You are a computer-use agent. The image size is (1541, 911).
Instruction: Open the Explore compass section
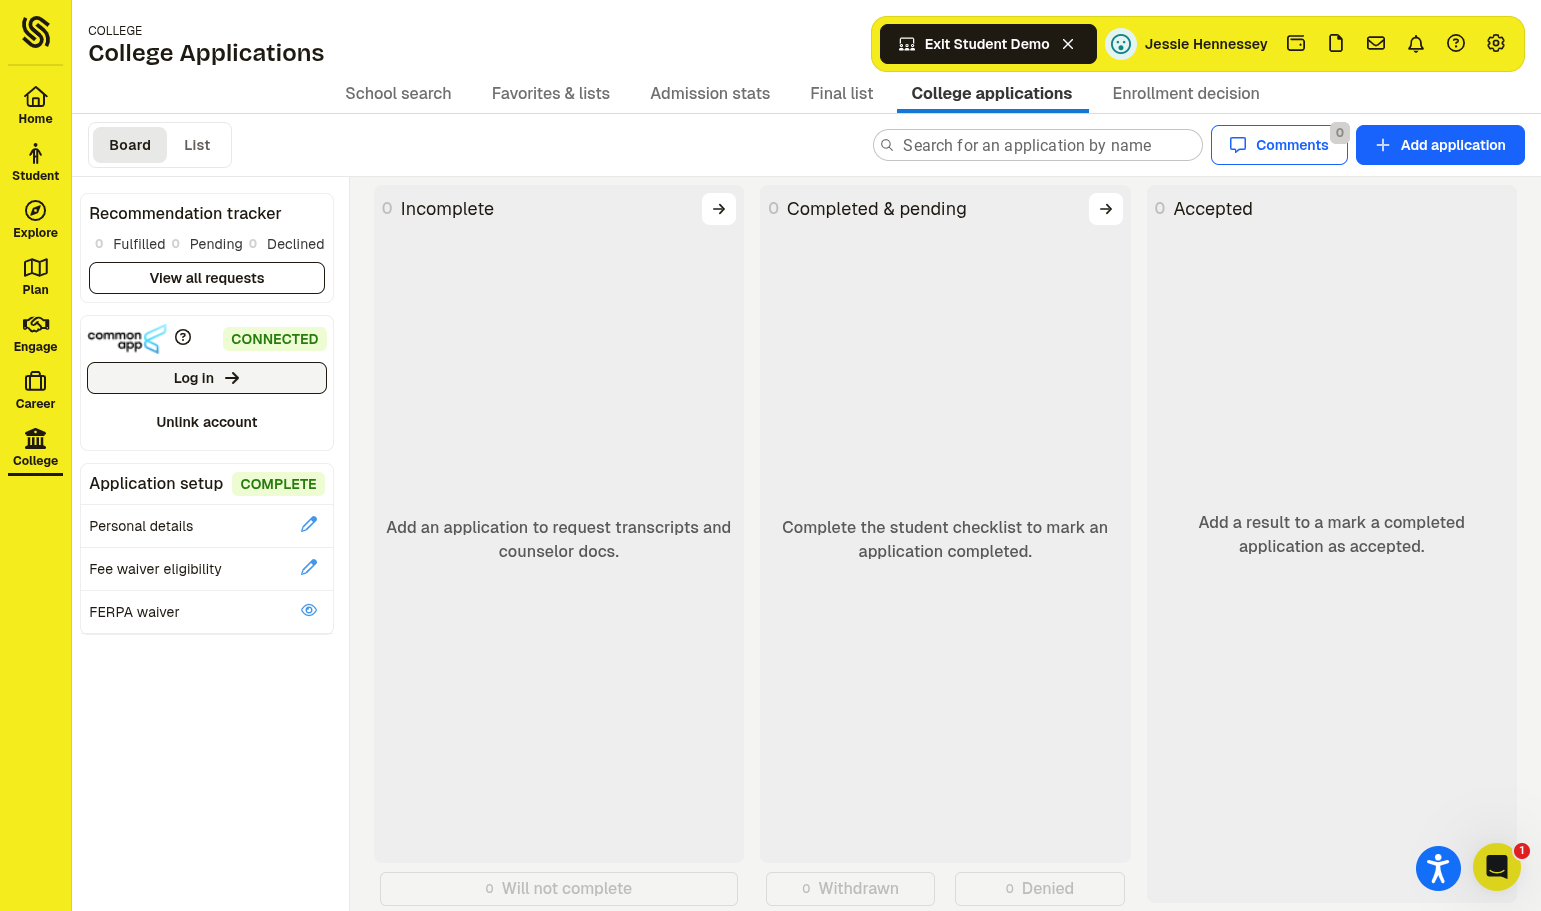pyautogui.click(x=35, y=219)
